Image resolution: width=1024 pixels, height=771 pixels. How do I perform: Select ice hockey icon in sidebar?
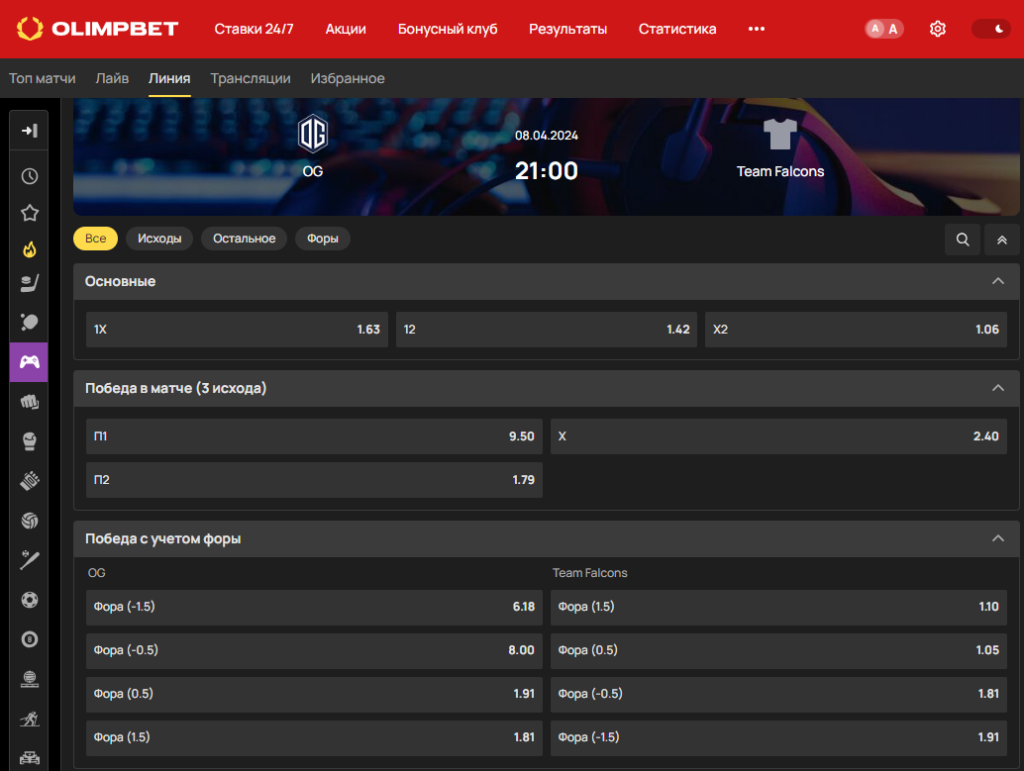point(29,283)
